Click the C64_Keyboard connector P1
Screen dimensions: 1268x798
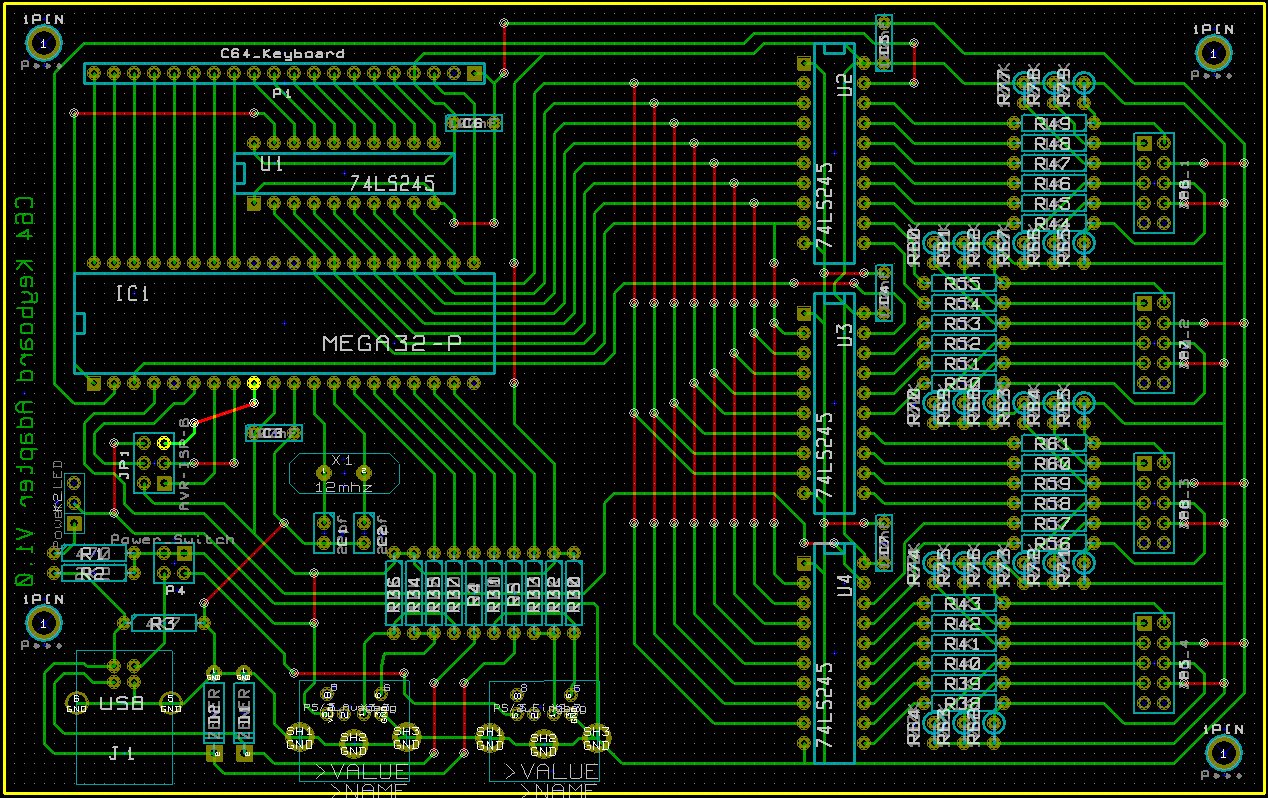point(283,73)
